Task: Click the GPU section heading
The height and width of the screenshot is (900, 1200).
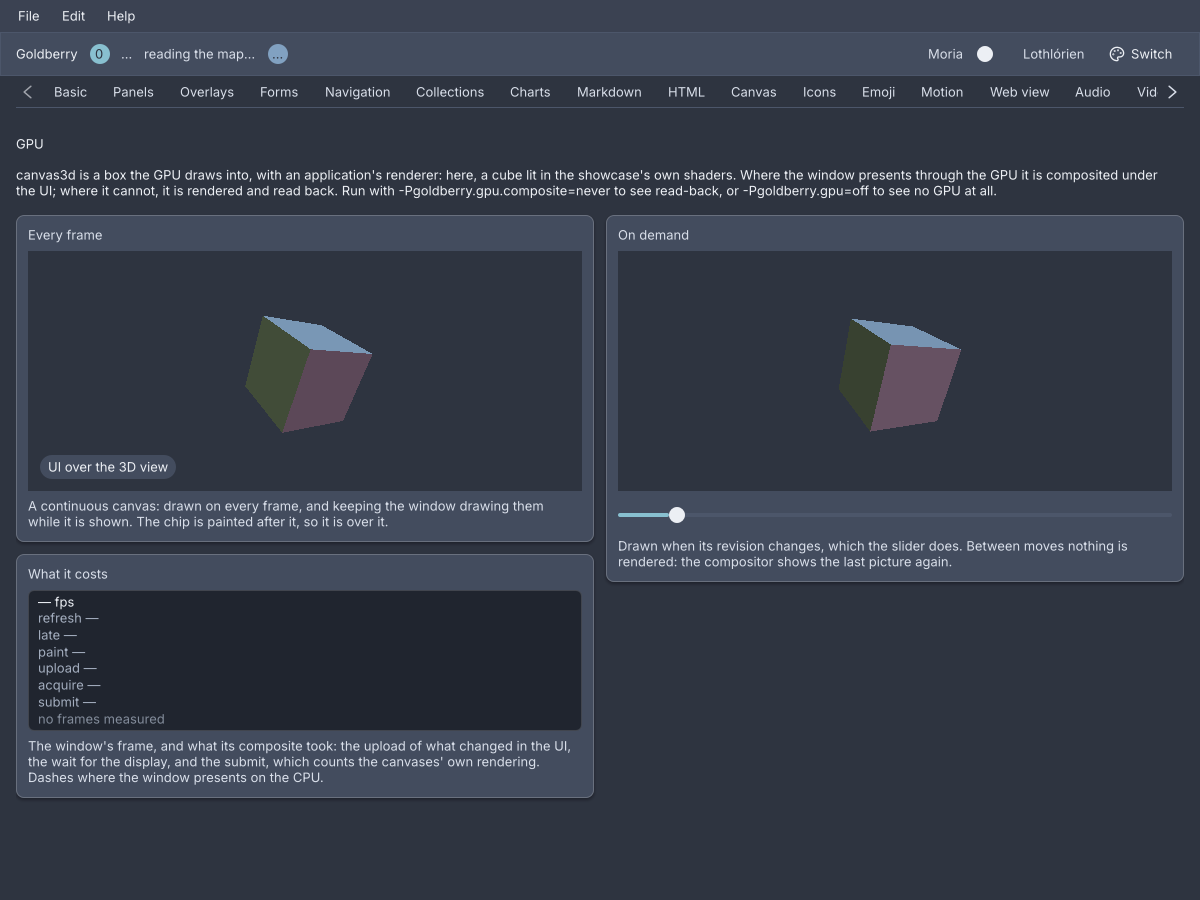Action: [30, 144]
